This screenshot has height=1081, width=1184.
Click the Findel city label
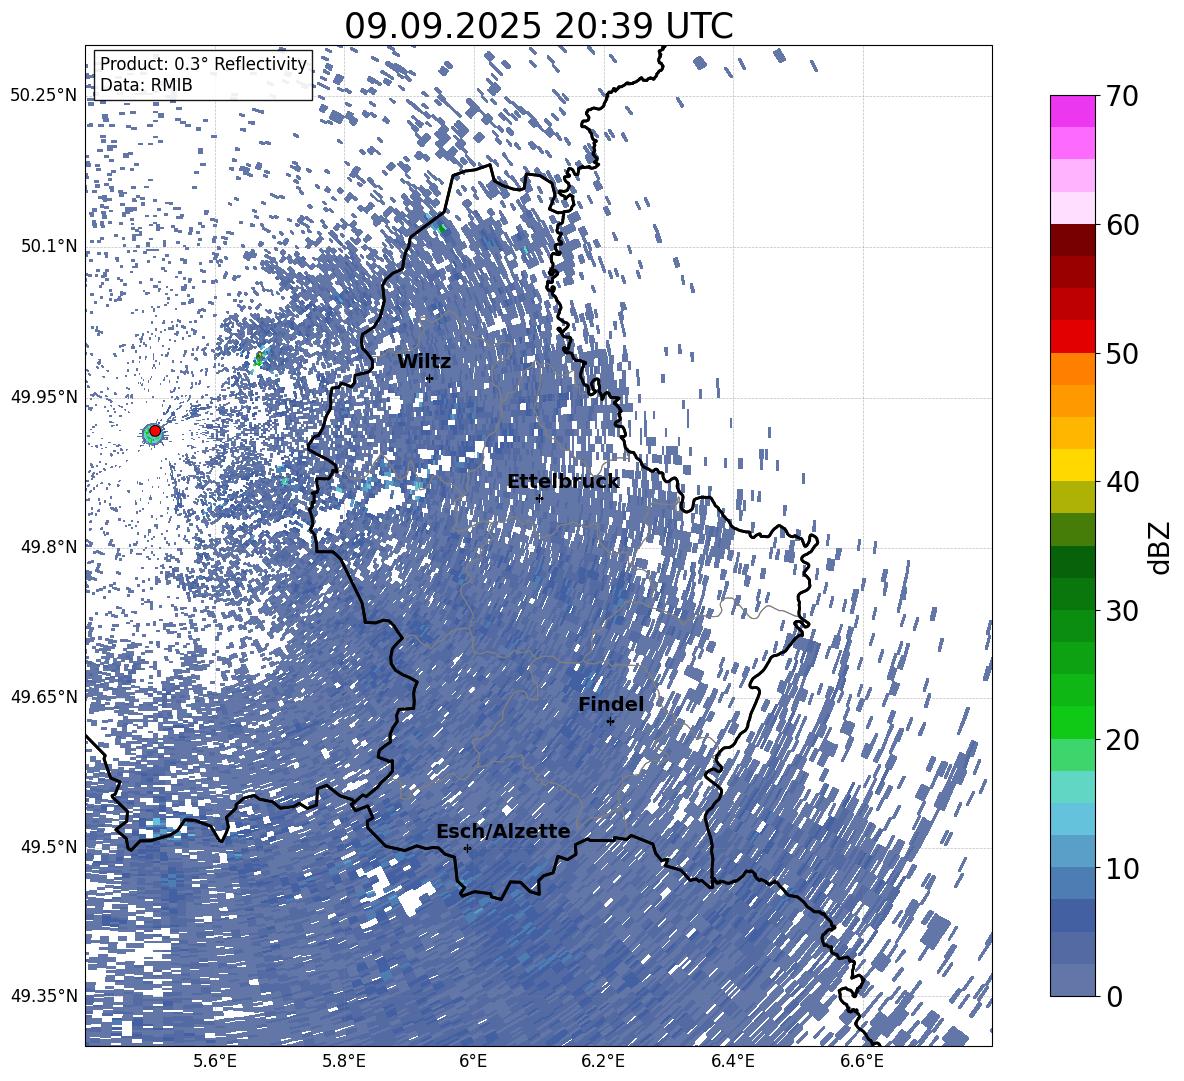[x=611, y=704]
